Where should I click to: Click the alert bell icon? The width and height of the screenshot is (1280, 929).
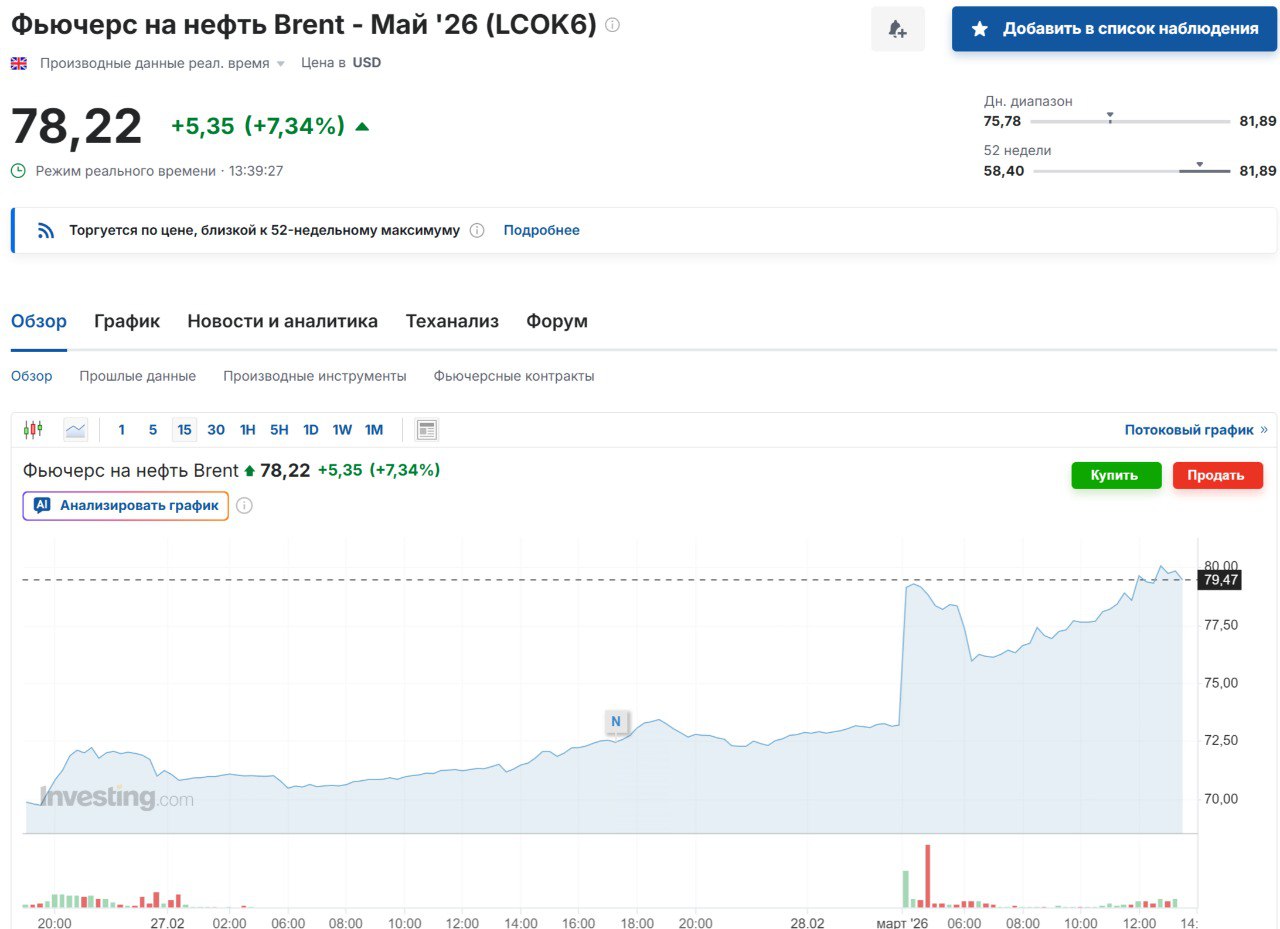pos(897,29)
